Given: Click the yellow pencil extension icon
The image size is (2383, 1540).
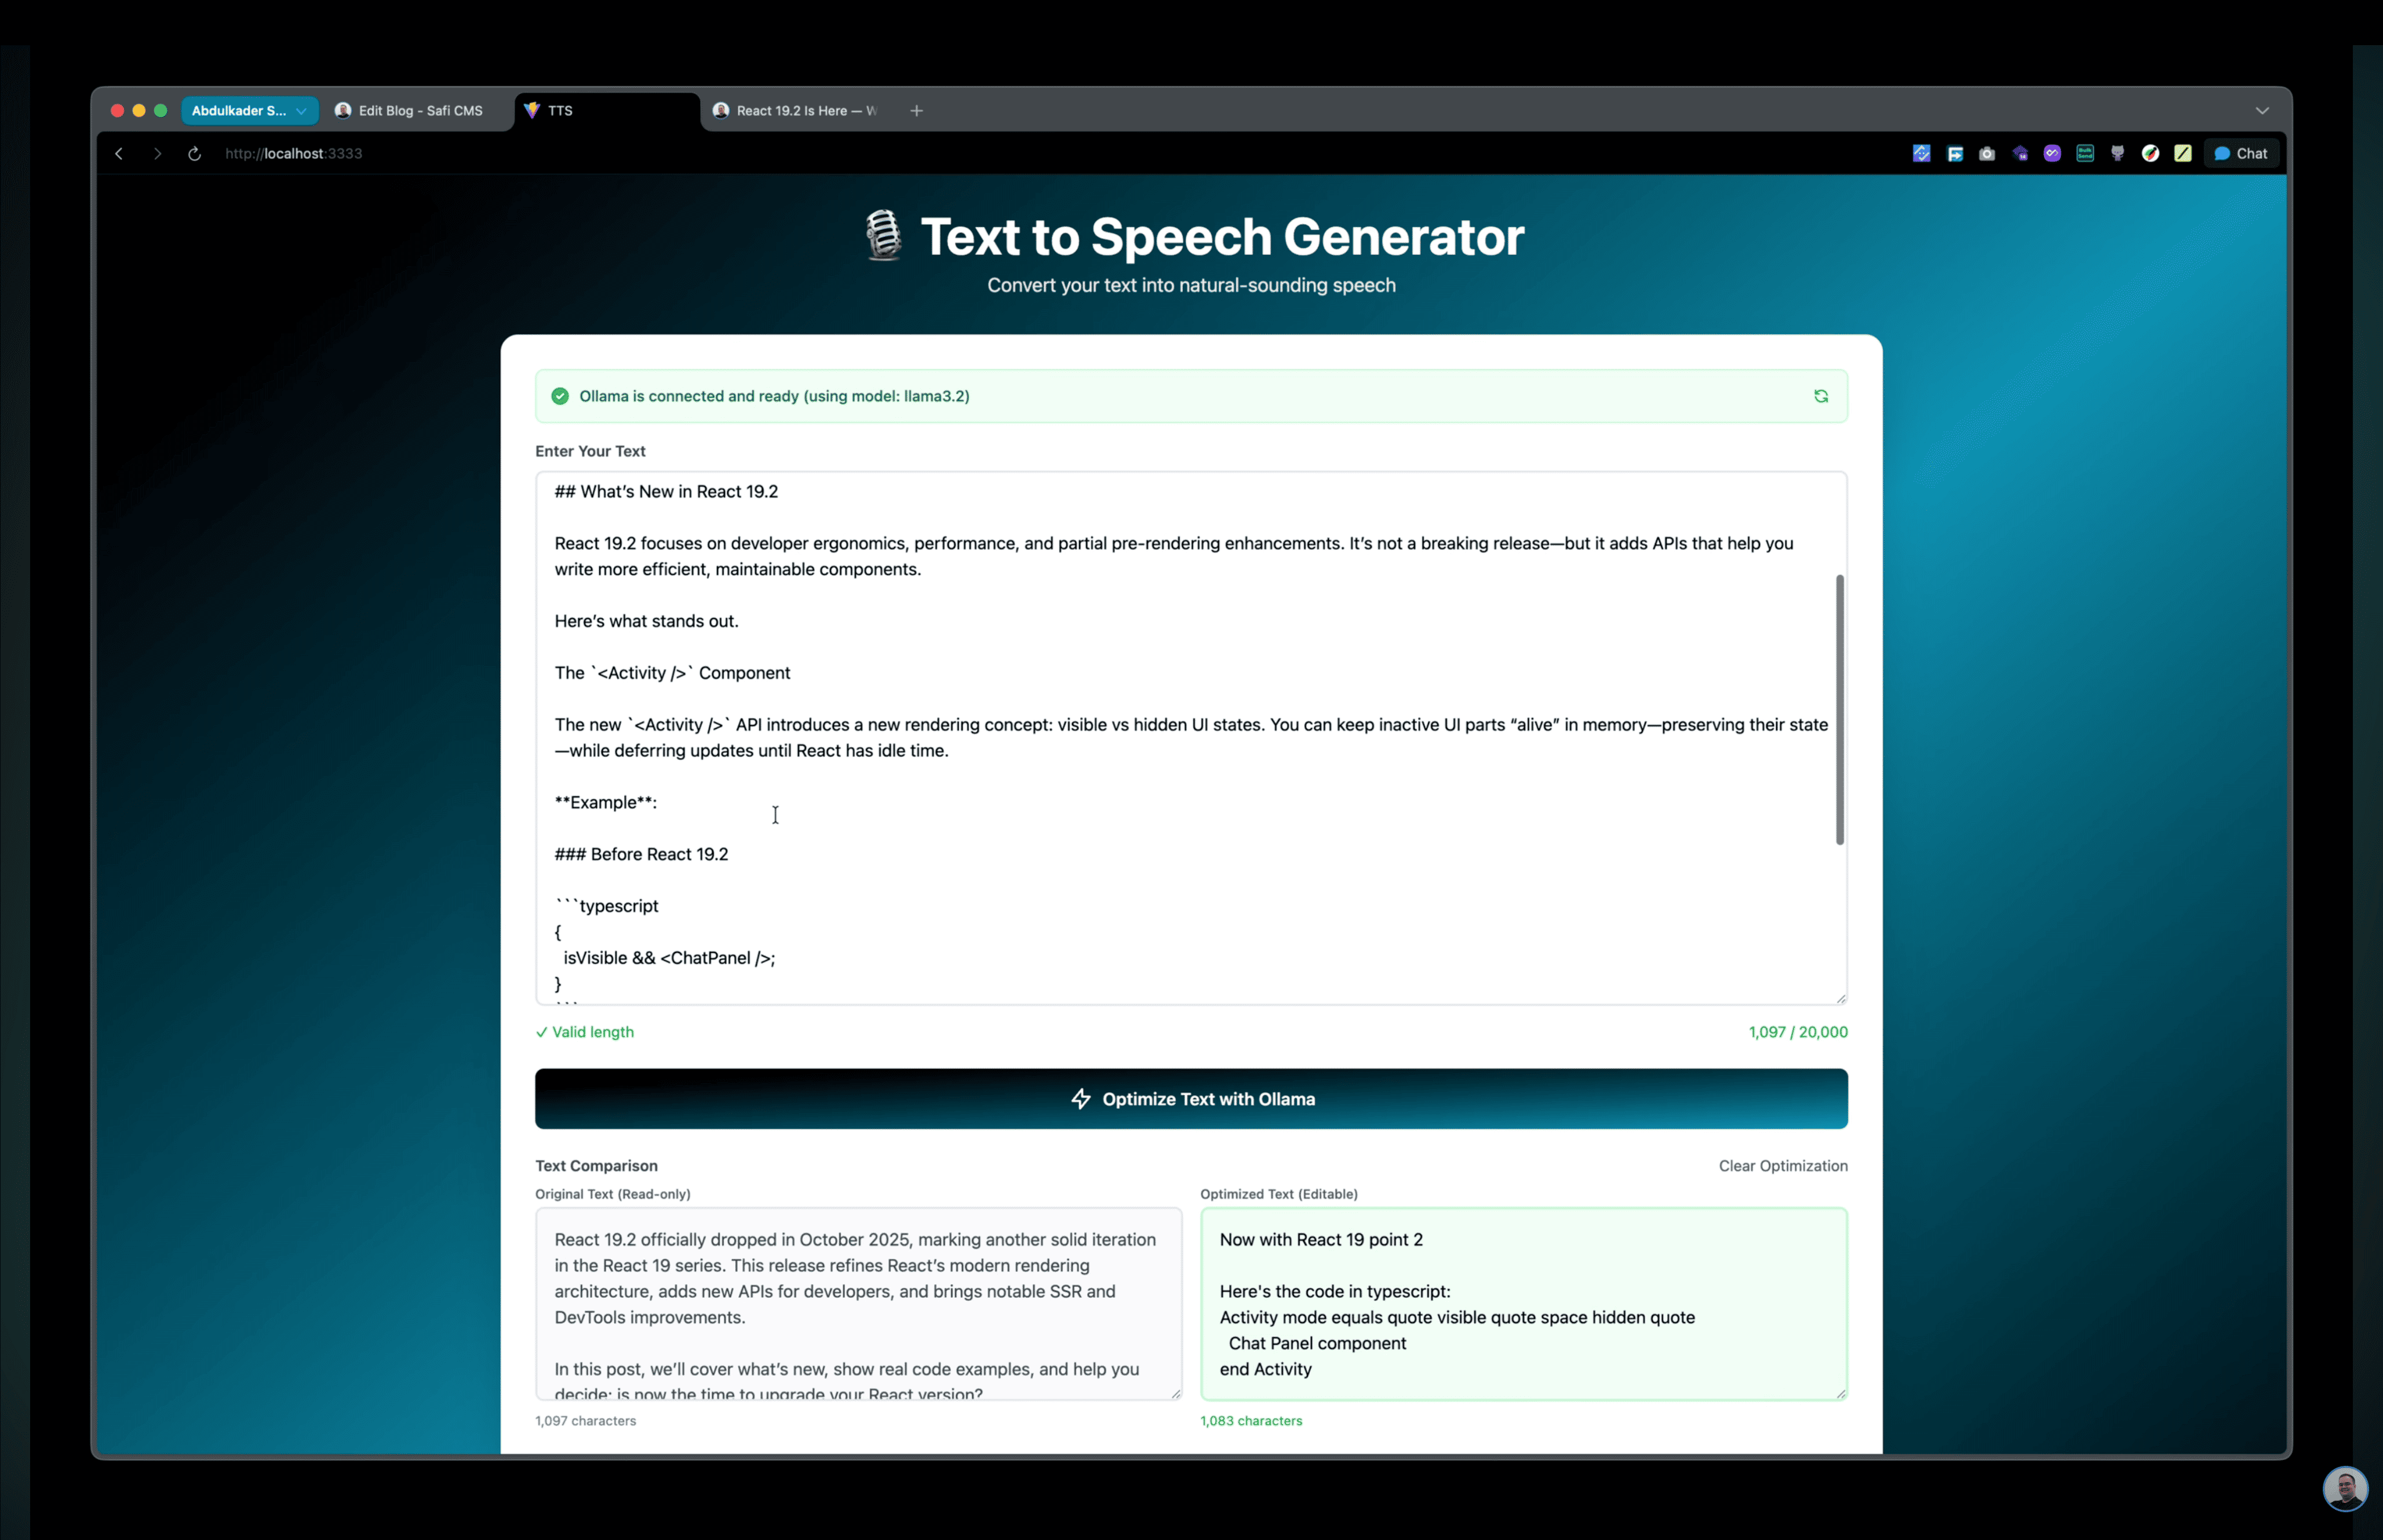Looking at the screenshot, I should click(x=2184, y=153).
